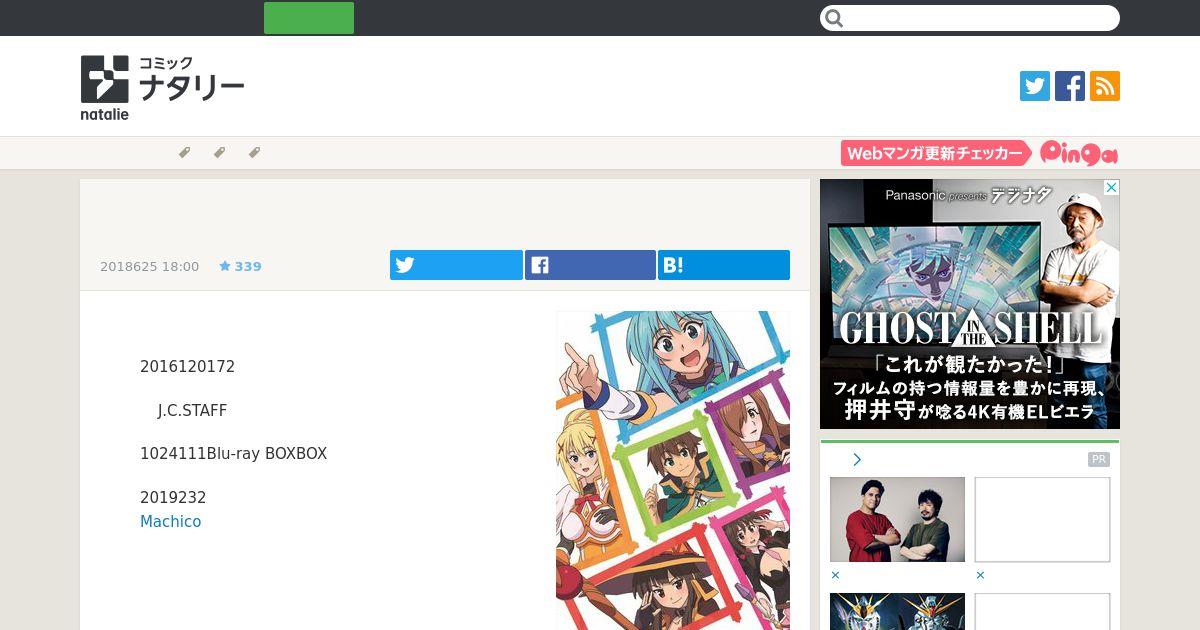
Task: Open the Machico link in the article
Action: pyautogui.click(x=171, y=522)
